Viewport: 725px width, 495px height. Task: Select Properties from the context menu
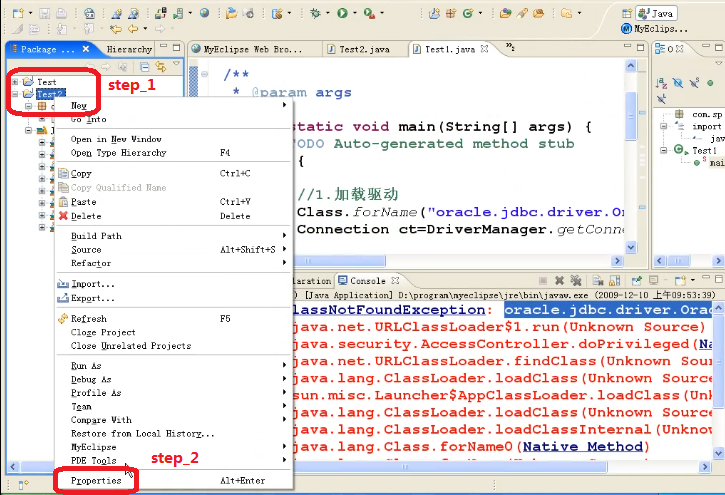point(96,481)
